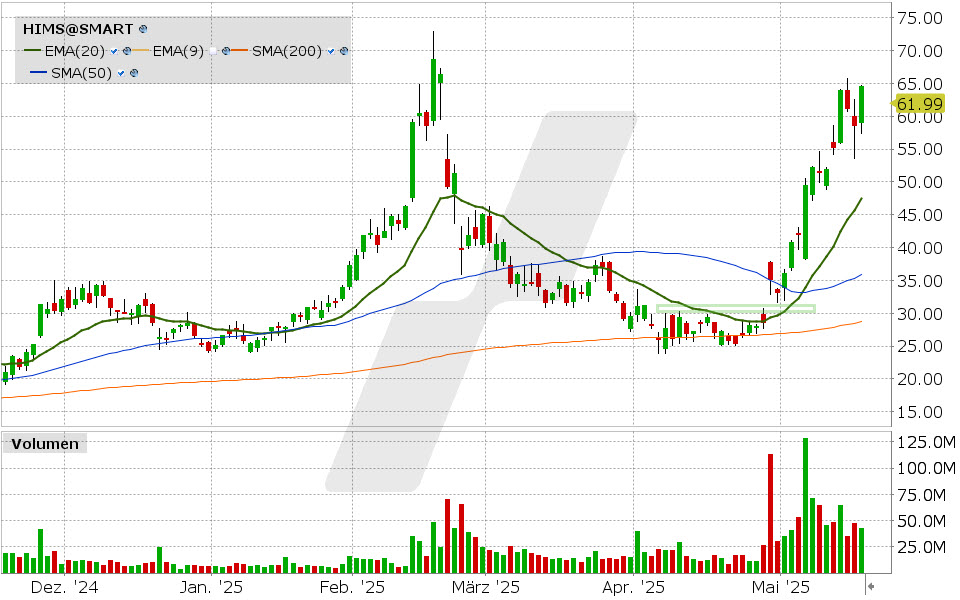Click the Dez. '24 axis label
Viewport: 960px width, 600px height.
pyautogui.click(x=64, y=587)
